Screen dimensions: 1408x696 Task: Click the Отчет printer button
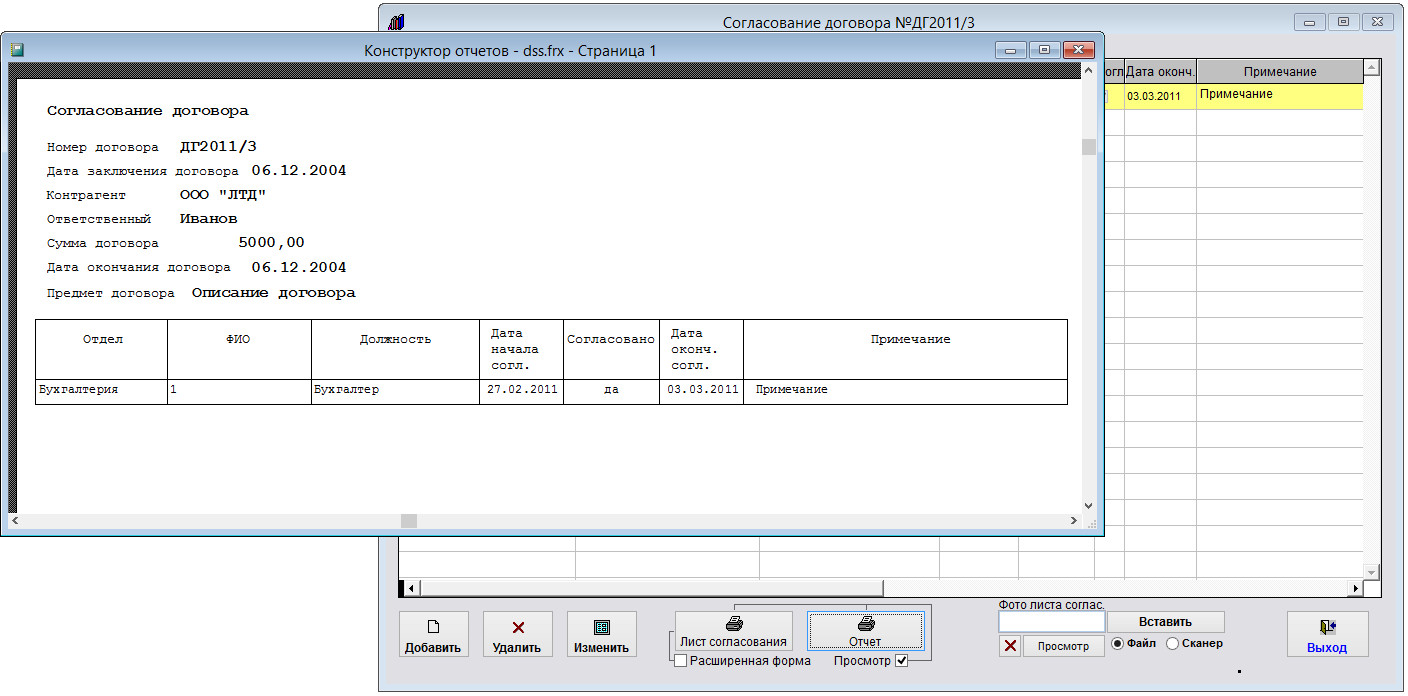tap(865, 632)
